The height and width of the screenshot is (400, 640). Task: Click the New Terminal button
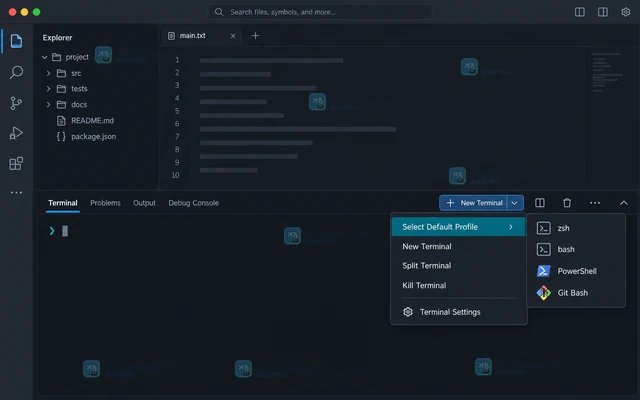pyautogui.click(x=473, y=203)
